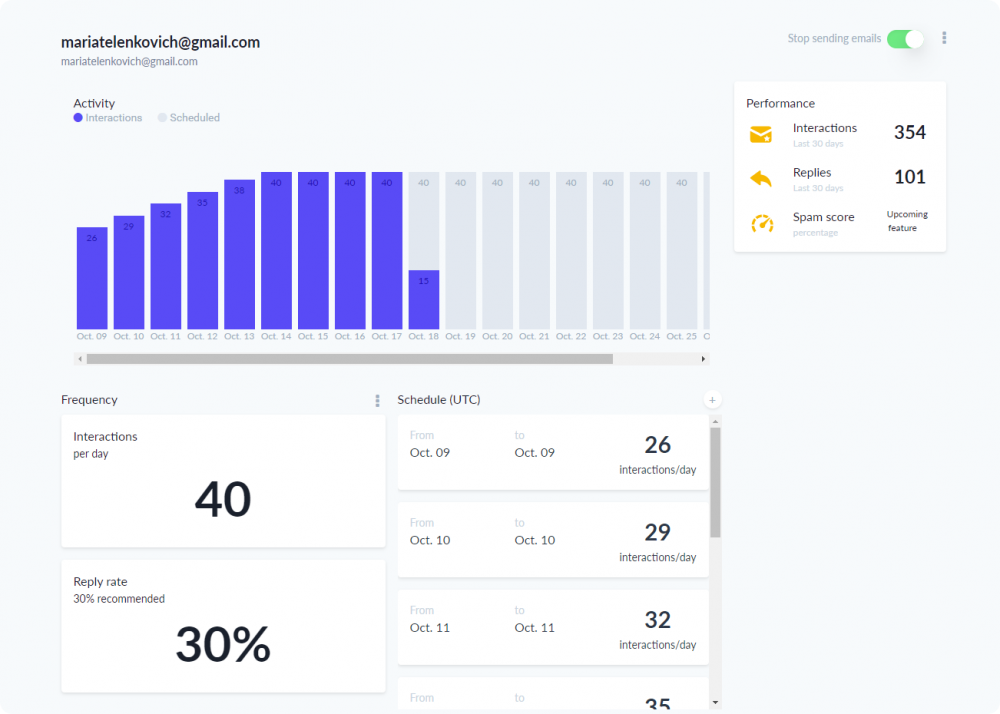Toggle the Stop sending emails switch
The height and width of the screenshot is (714, 1000).
pyautogui.click(x=905, y=39)
